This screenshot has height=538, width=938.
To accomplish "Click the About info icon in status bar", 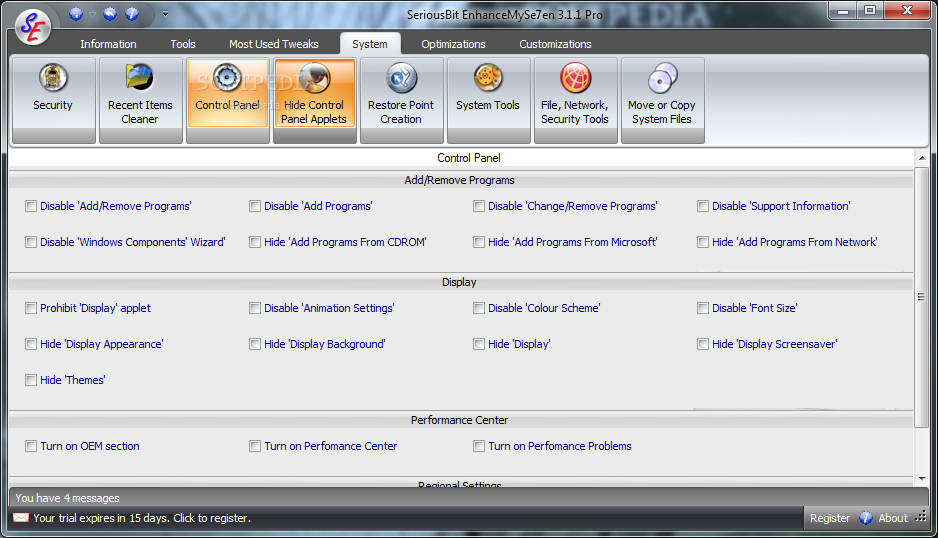I will click(x=866, y=518).
